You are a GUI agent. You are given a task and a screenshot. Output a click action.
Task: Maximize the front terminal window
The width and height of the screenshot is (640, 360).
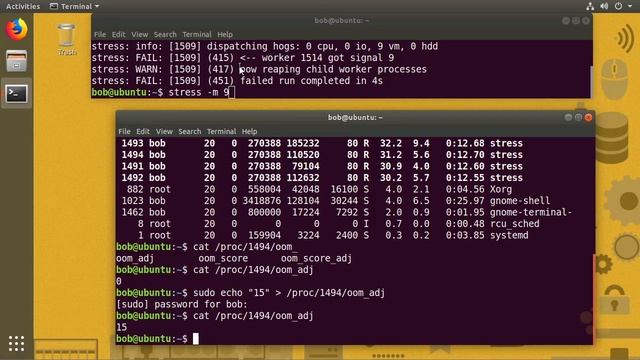point(578,118)
